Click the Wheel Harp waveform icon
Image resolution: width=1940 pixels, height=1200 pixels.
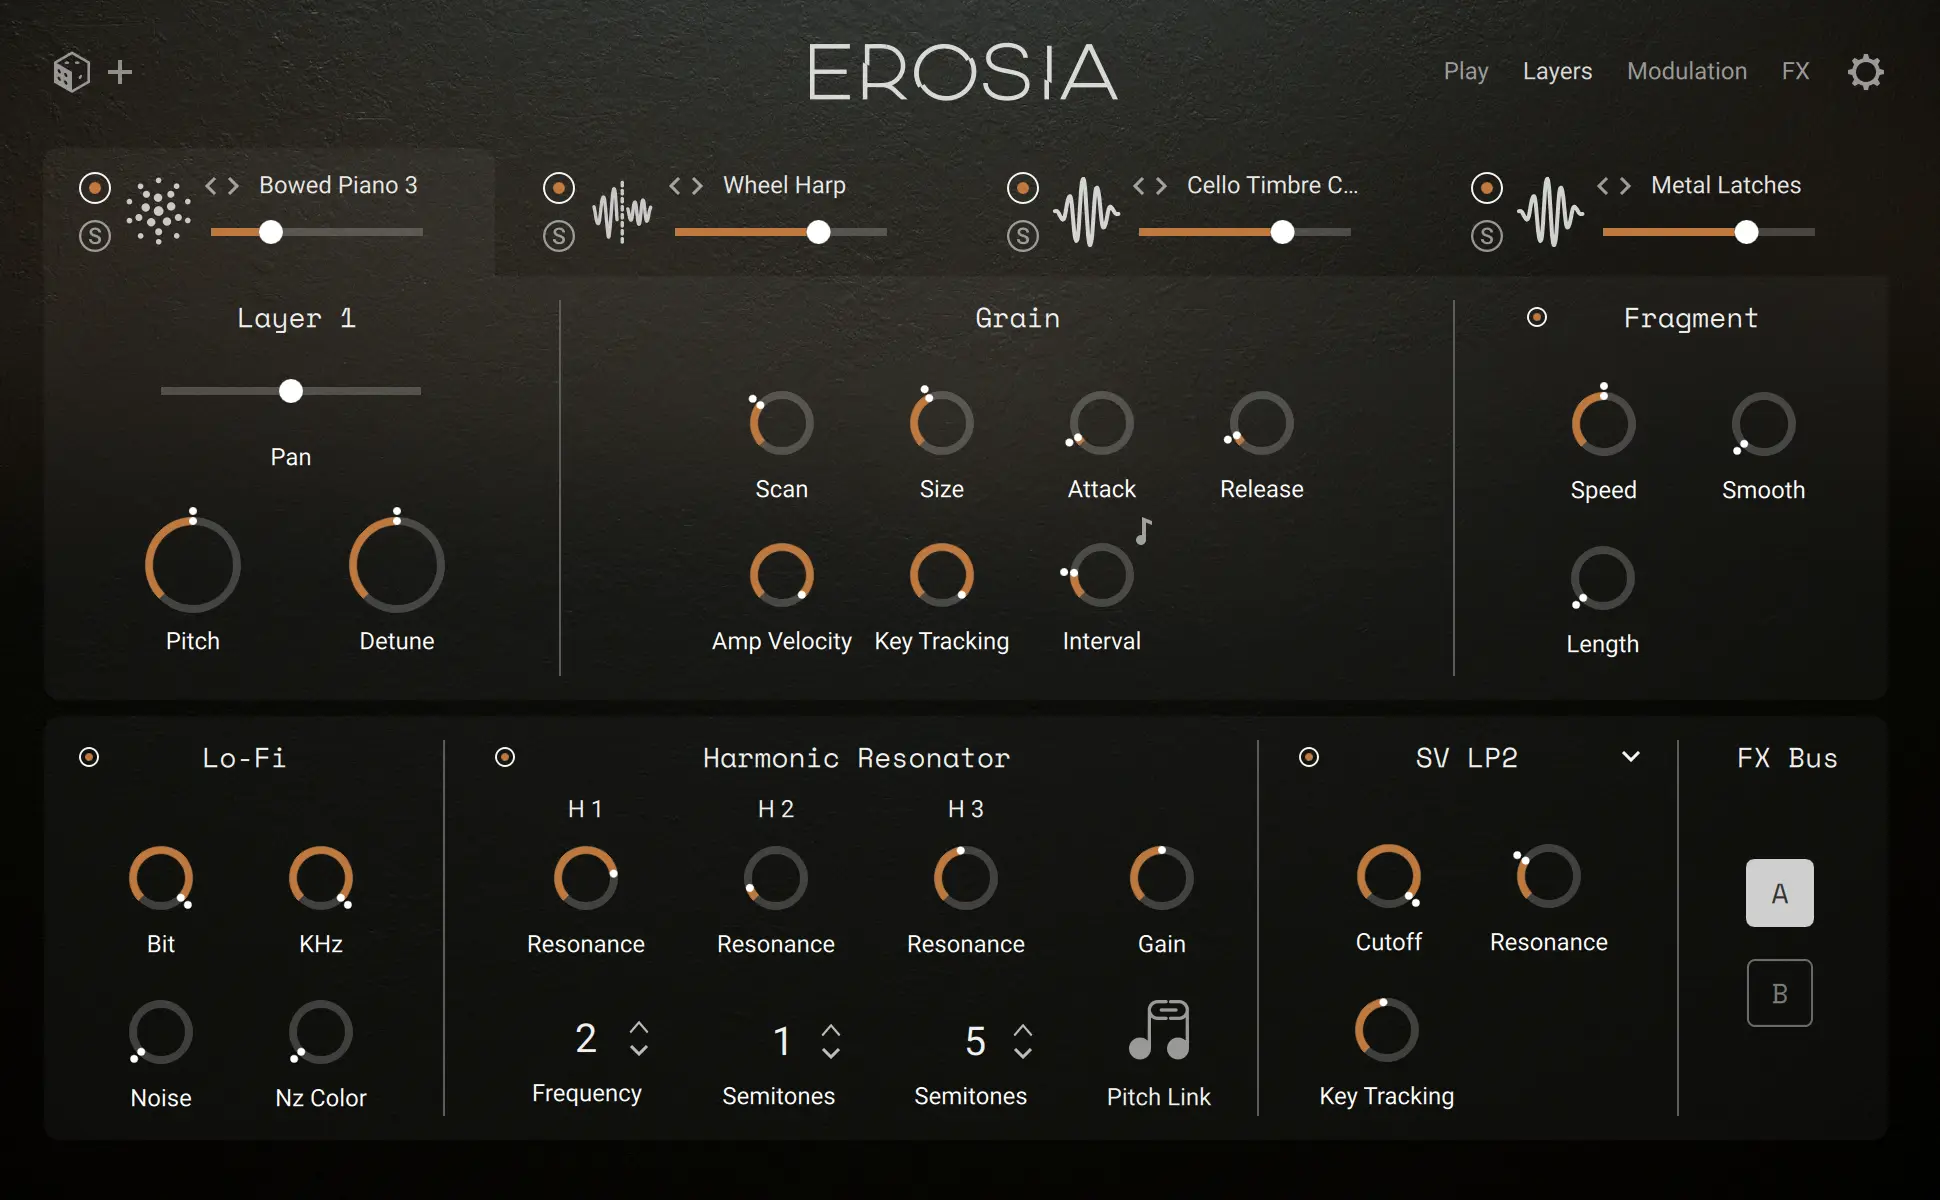[x=622, y=210]
